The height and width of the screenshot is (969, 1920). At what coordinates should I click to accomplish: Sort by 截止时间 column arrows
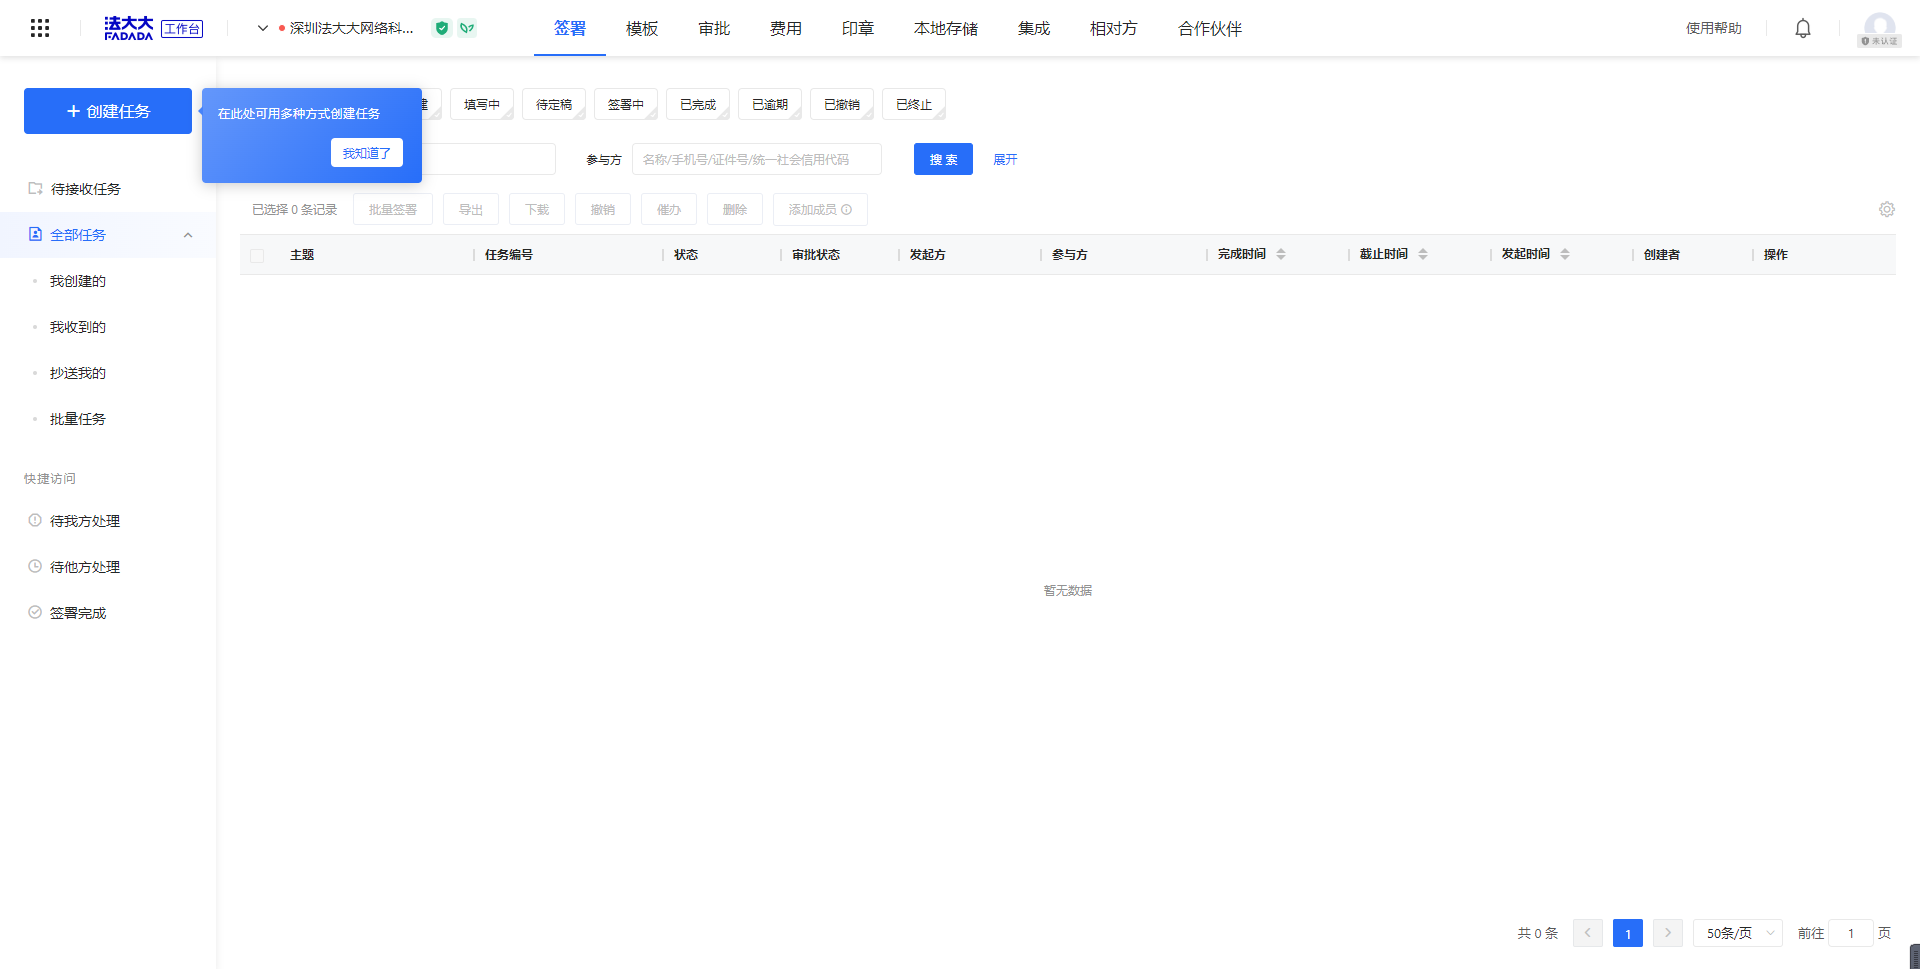point(1423,254)
